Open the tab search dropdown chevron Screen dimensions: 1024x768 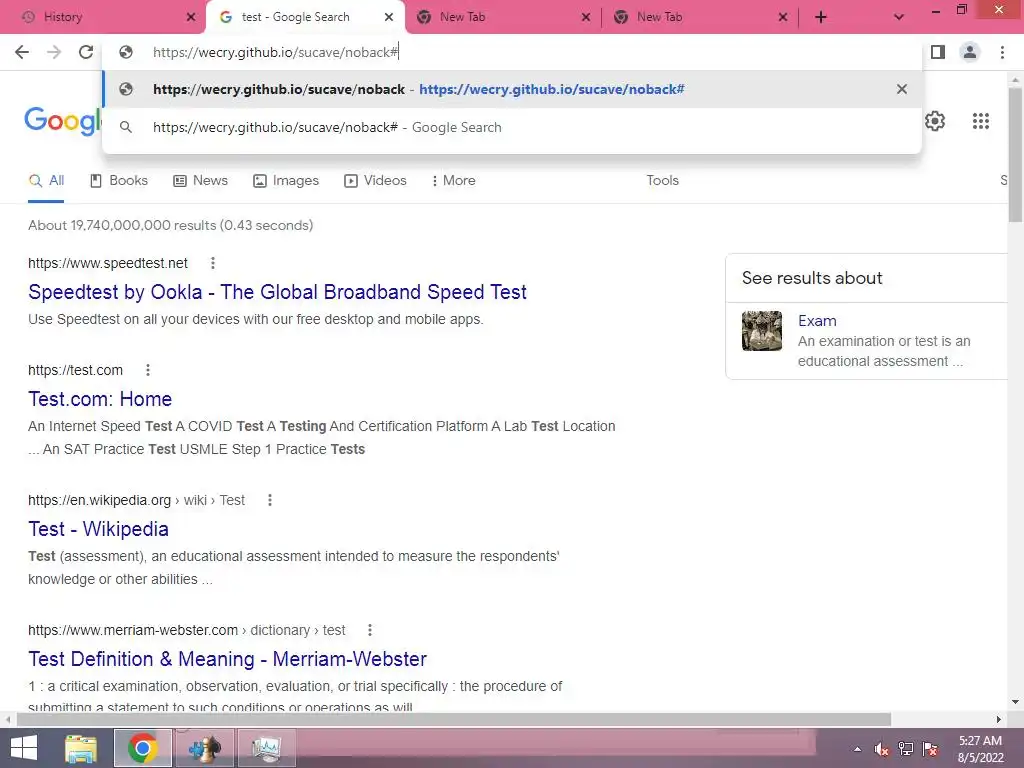coord(899,18)
